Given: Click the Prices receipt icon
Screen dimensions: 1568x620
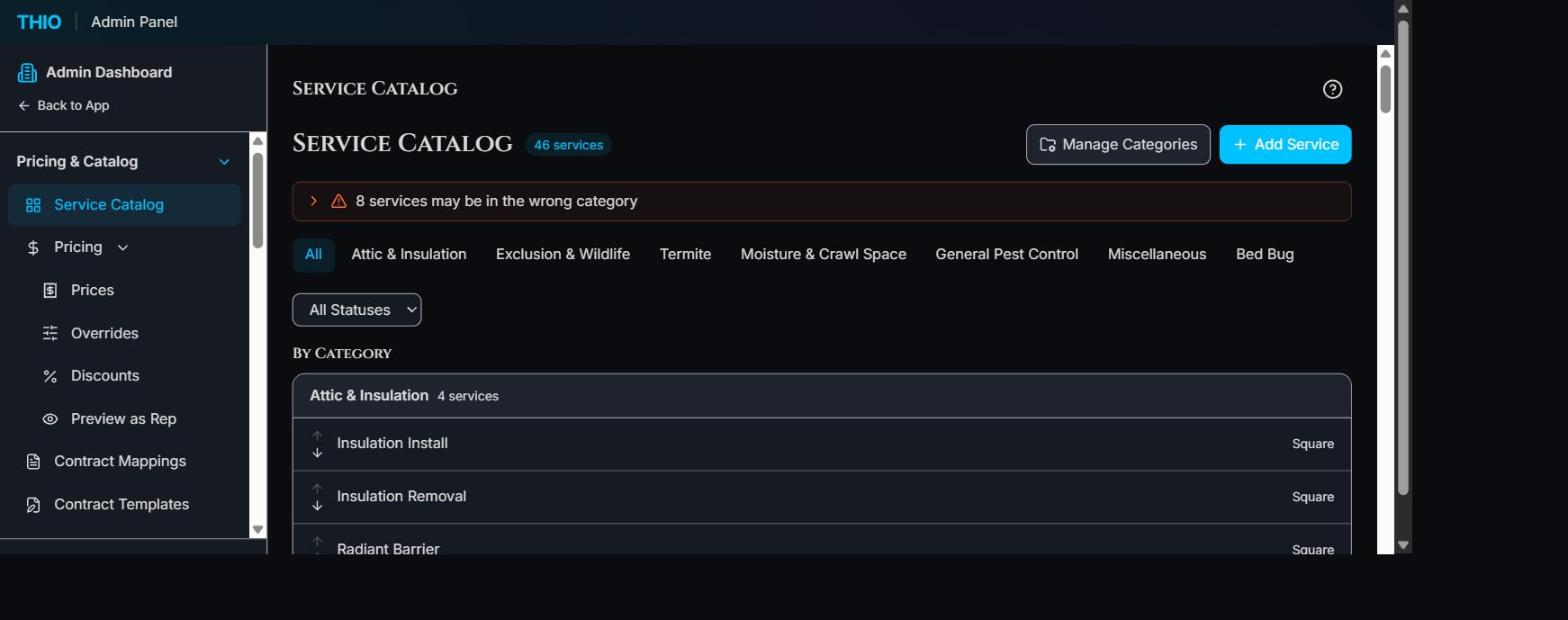Looking at the screenshot, I should [x=50, y=290].
